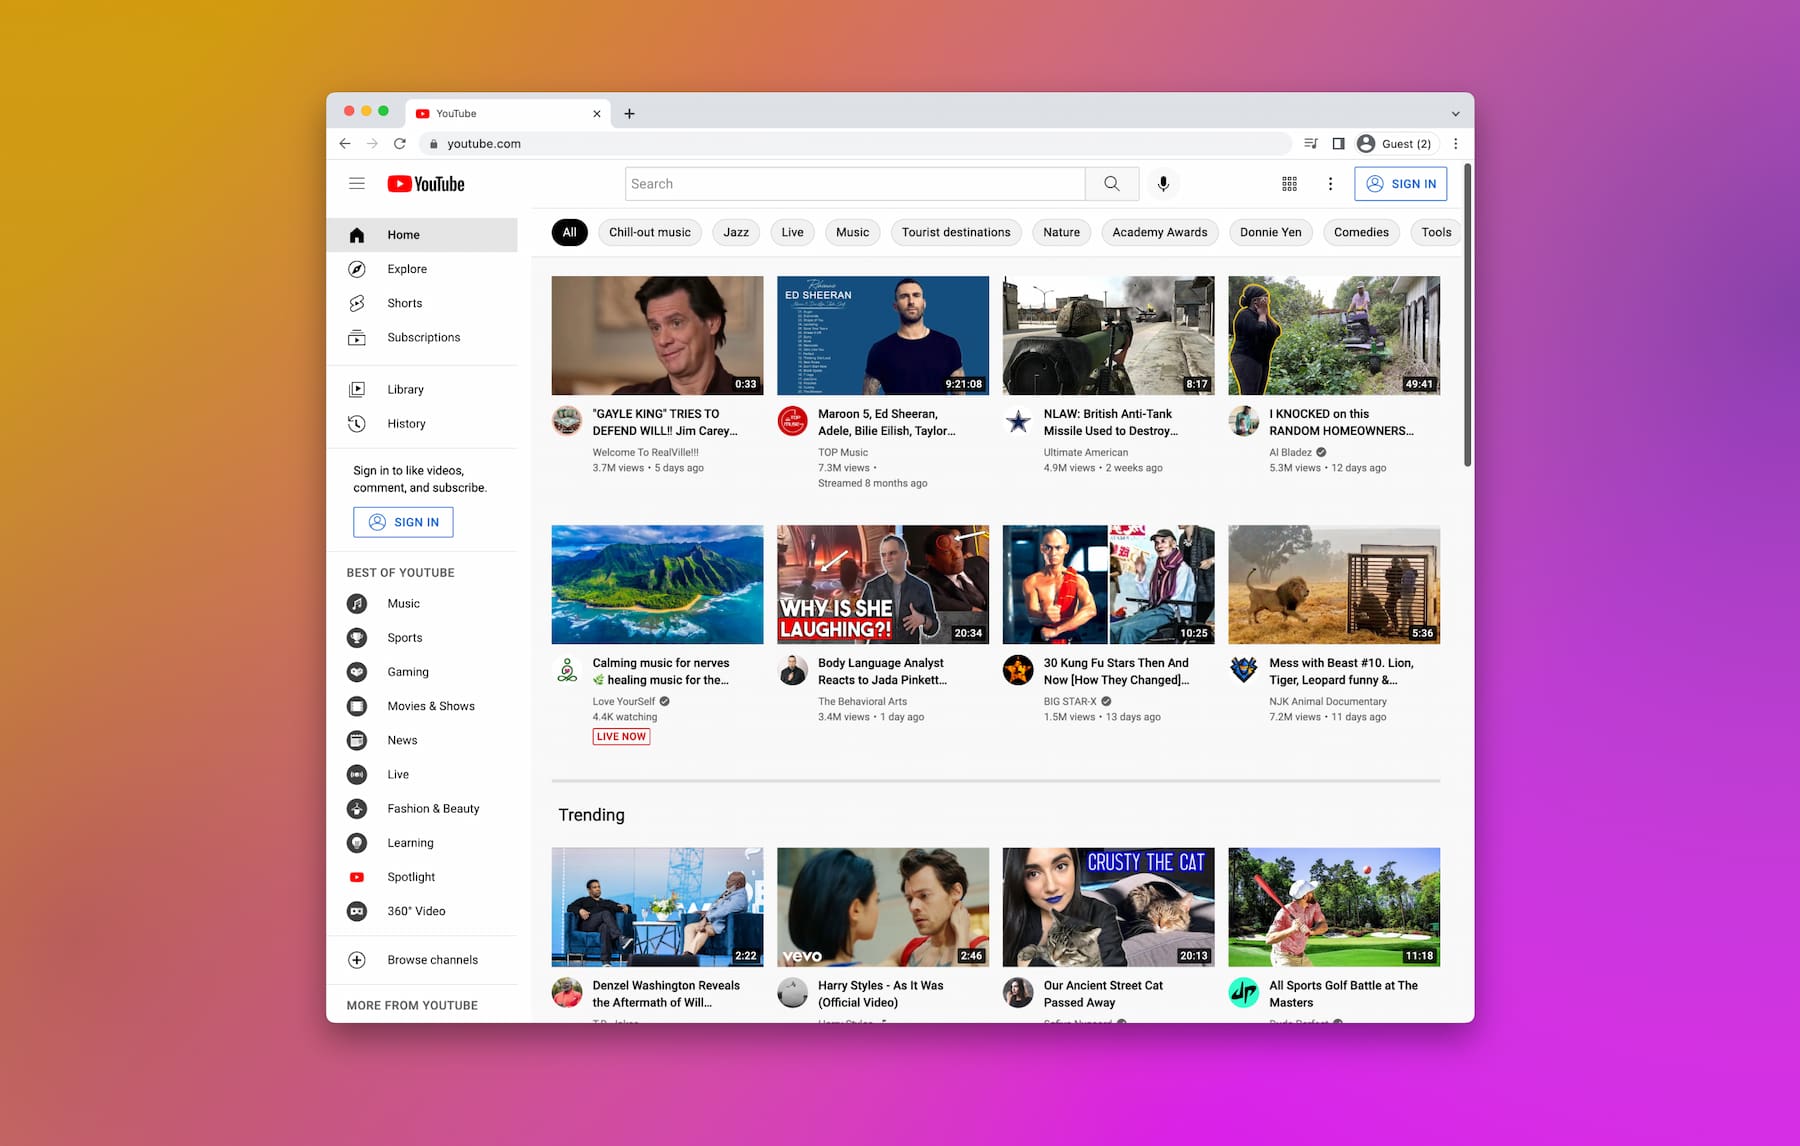The image size is (1800, 1146).
Task: Open Calming music live stream thumbnail
Action: point(657,584)
